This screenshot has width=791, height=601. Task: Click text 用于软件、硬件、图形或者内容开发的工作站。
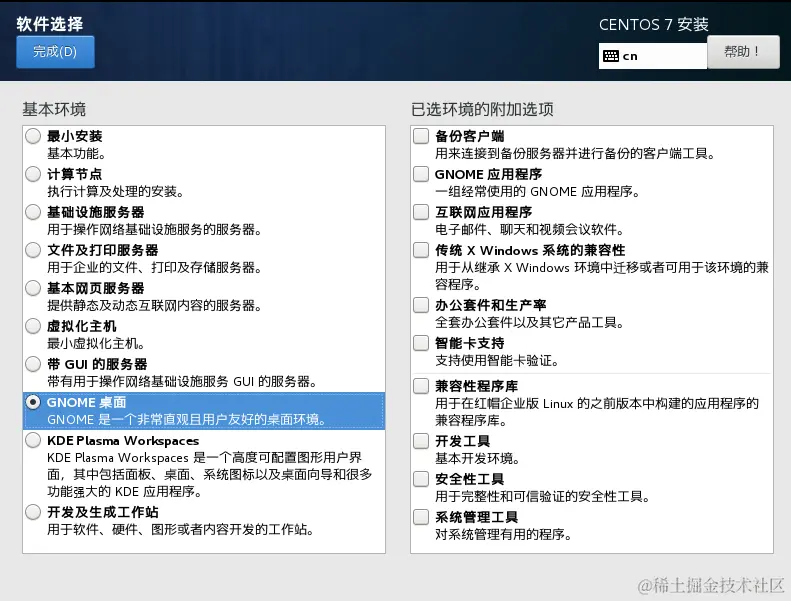181,529
